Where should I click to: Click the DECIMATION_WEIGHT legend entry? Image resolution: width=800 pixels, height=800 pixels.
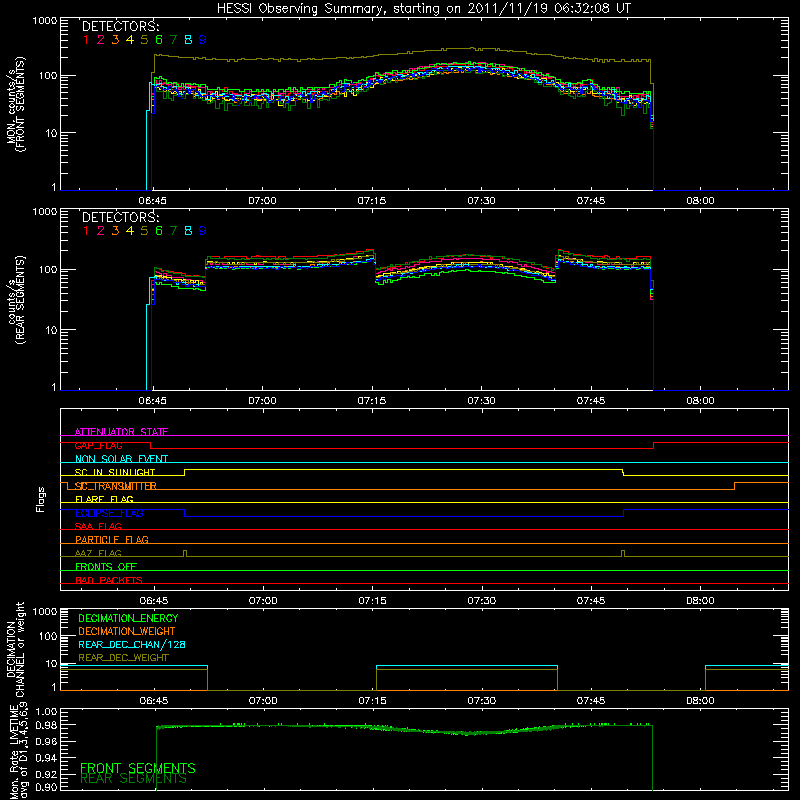(x=127, y=631)
